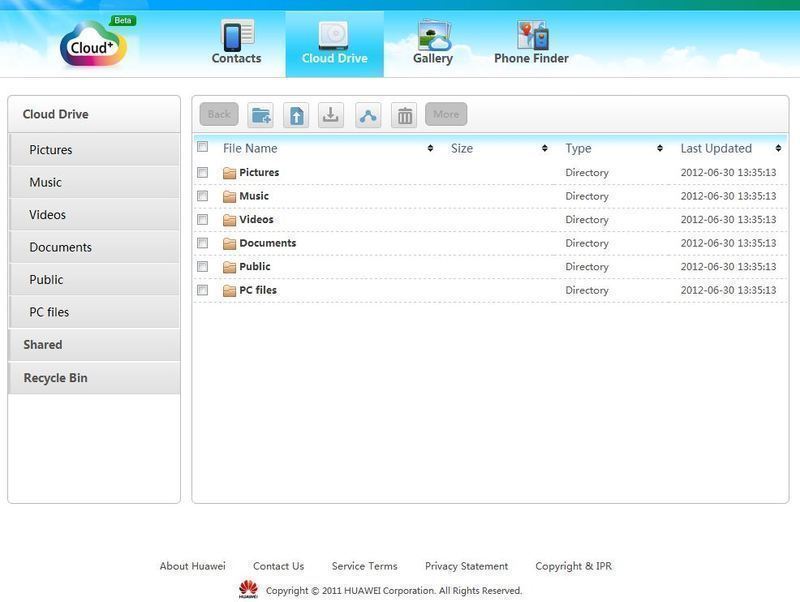Open the Contacts phone icon
800x602 pixels.
coord(237,35)
